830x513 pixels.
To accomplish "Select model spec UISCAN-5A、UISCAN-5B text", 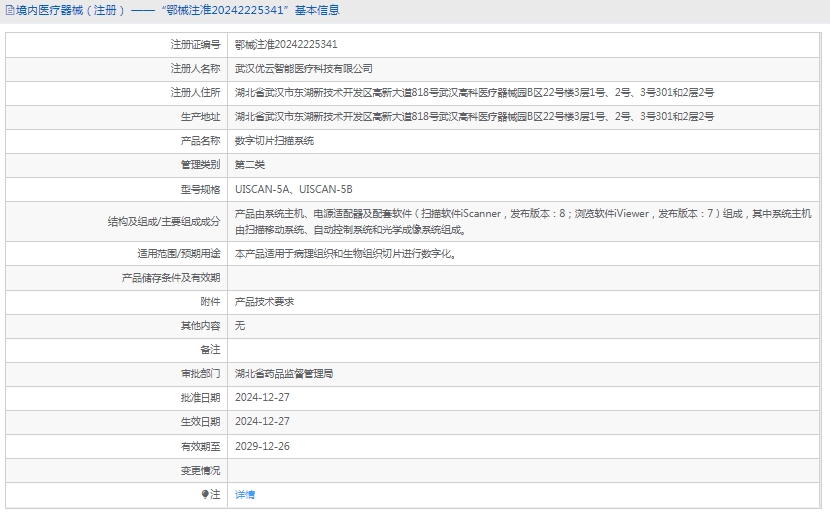I will tap(293, 189).
